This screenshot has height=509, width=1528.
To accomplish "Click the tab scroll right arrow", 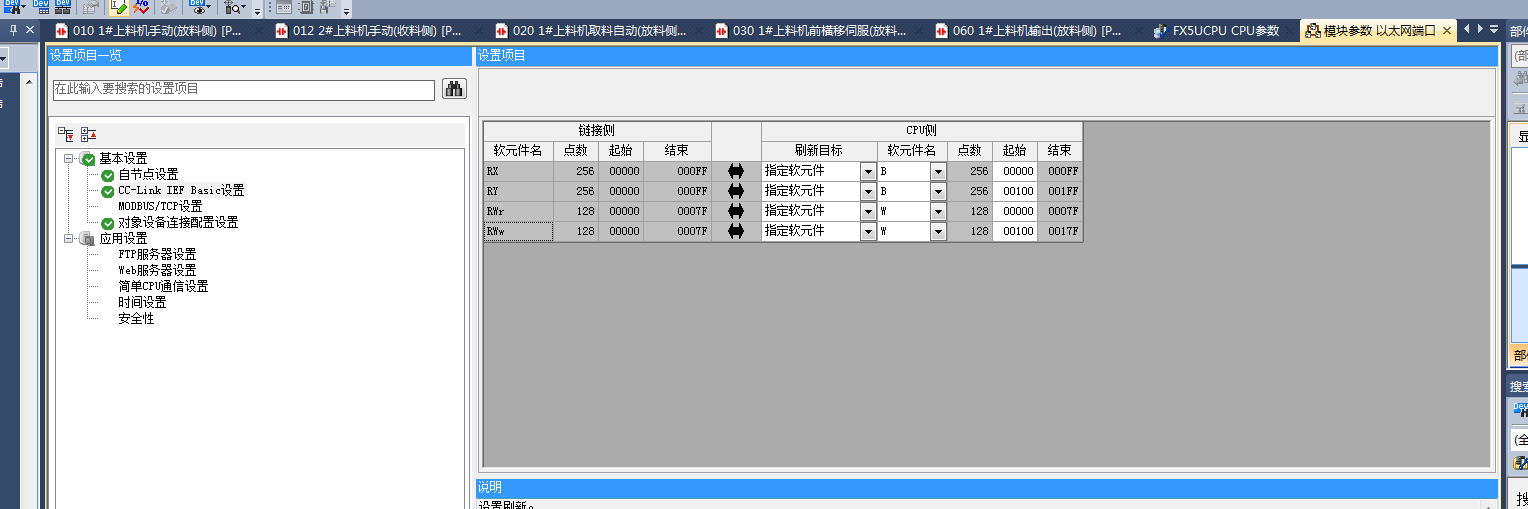I will click(x=1479, y=30).
